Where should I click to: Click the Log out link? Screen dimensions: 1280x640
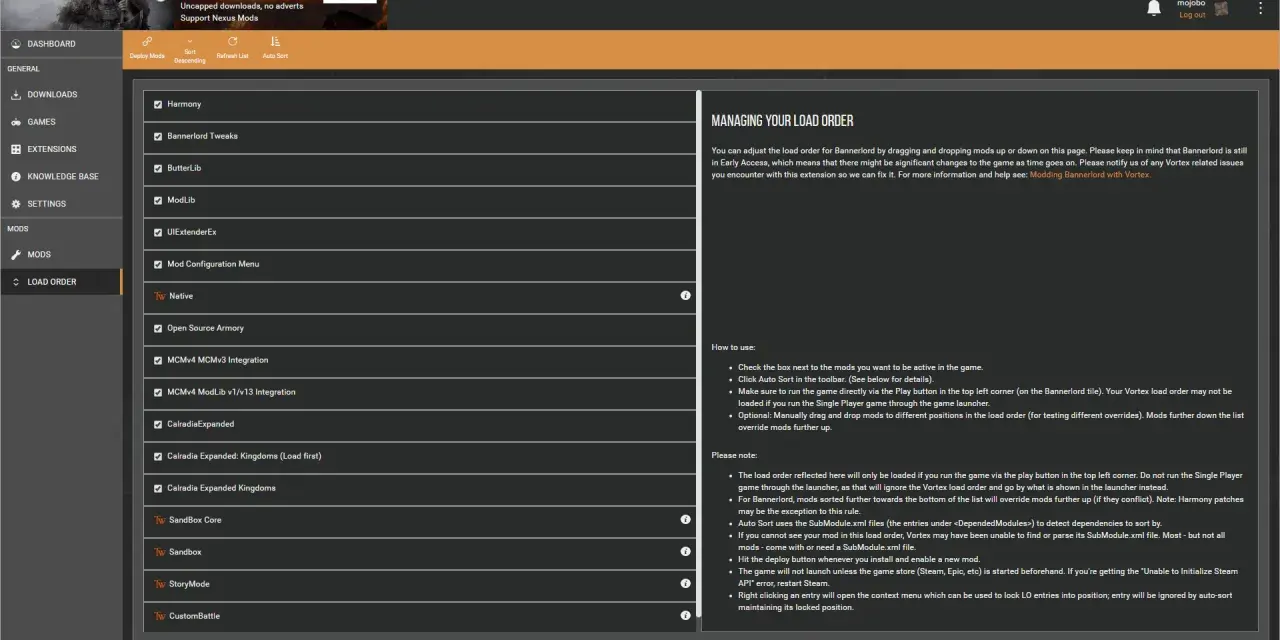click(1192, 15)
